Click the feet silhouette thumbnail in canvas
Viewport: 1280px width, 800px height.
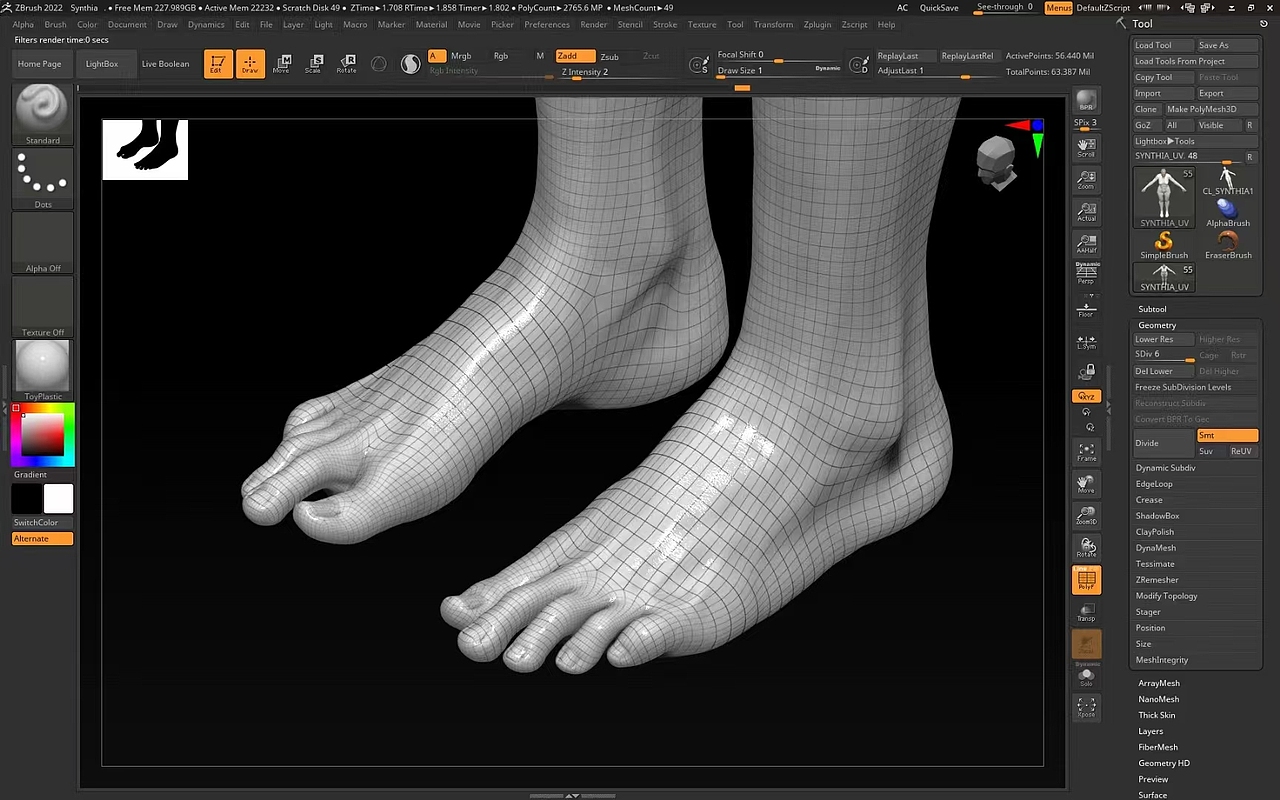coord(145,150)
